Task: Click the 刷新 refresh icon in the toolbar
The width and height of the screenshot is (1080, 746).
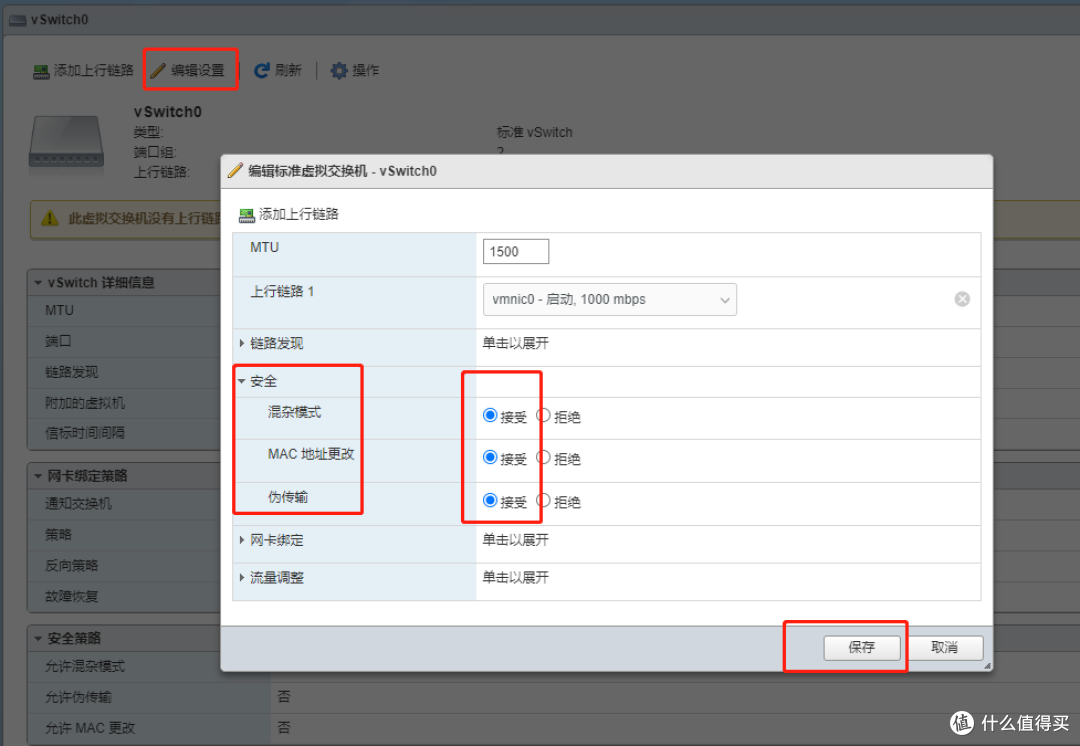Action: click(x=262, y=70)
